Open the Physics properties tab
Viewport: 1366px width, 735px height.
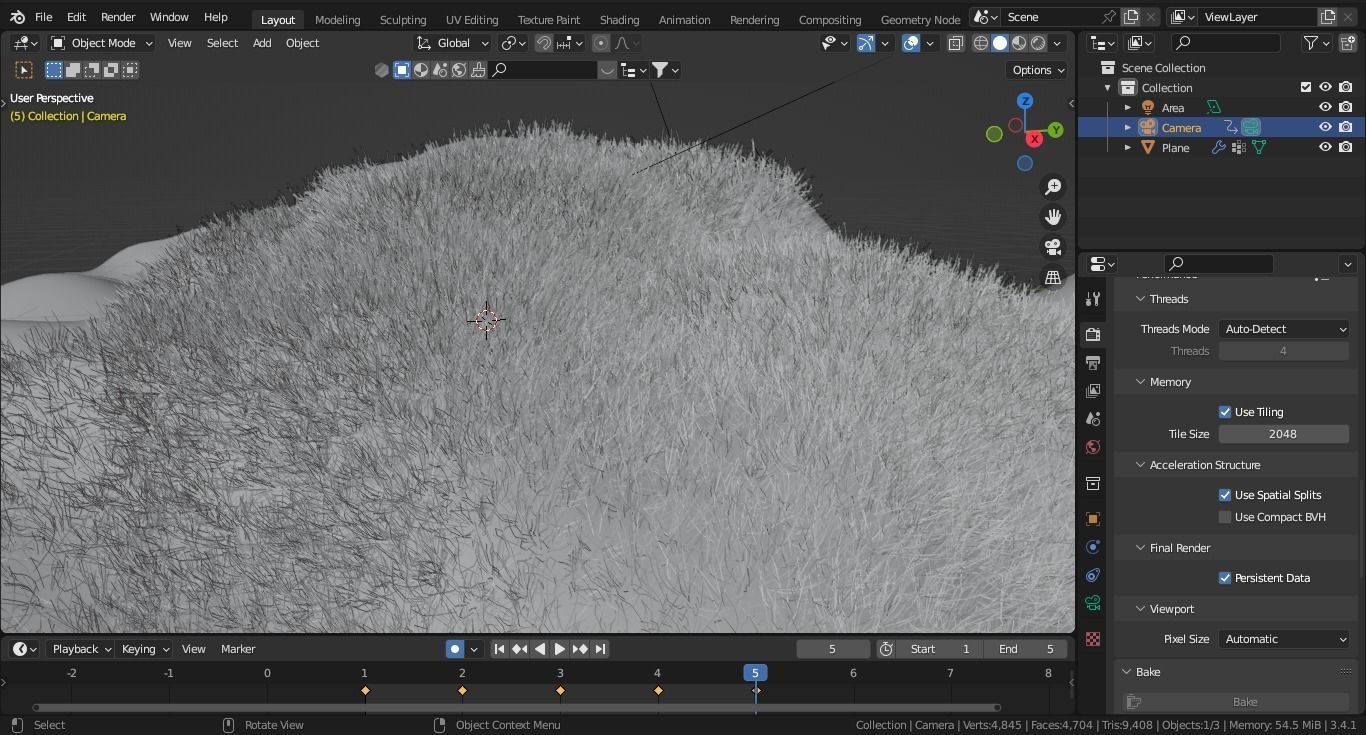pos(1092,575)
